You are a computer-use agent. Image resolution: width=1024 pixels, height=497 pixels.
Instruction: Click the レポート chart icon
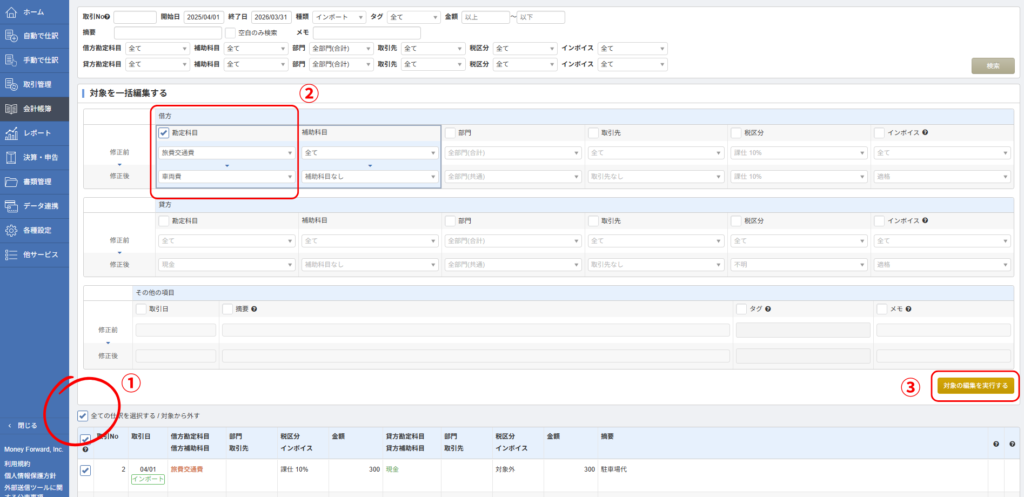click(x=11, y=132)
